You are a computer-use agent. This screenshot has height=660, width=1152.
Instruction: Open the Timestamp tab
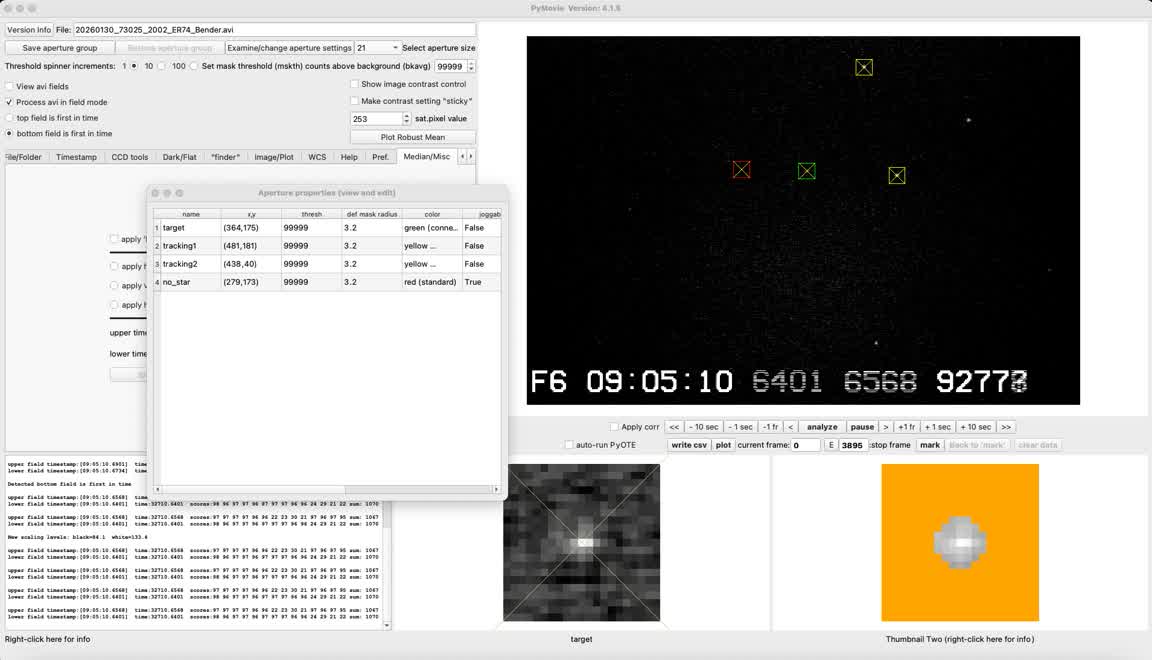click(x=76, y=157)
